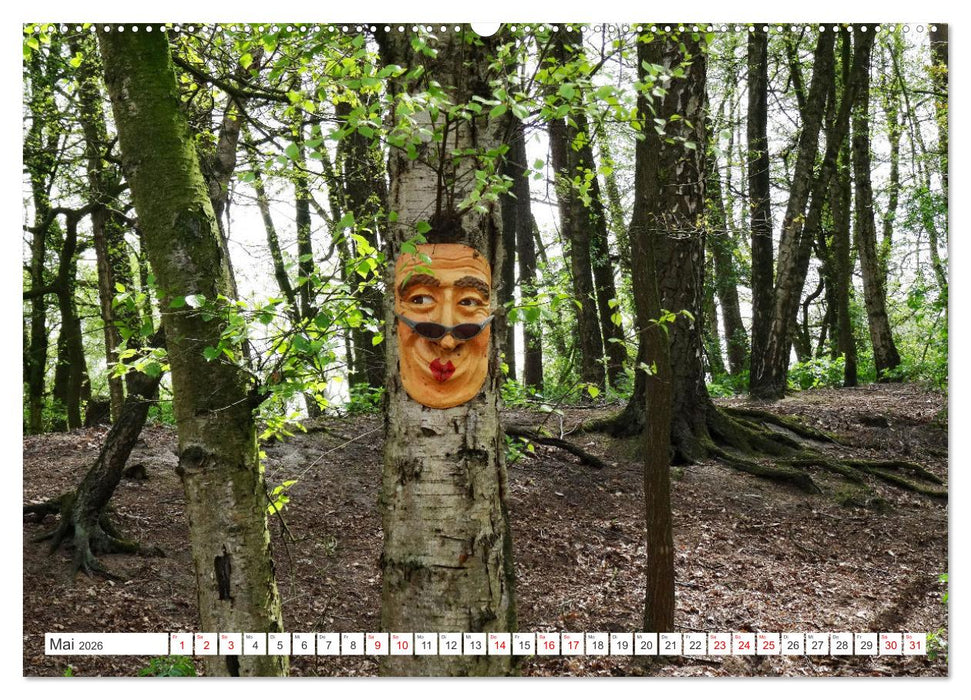Screen dimensions: 971x700
Task: Select day 3 in the calendar strip
Action: point(230,644)
